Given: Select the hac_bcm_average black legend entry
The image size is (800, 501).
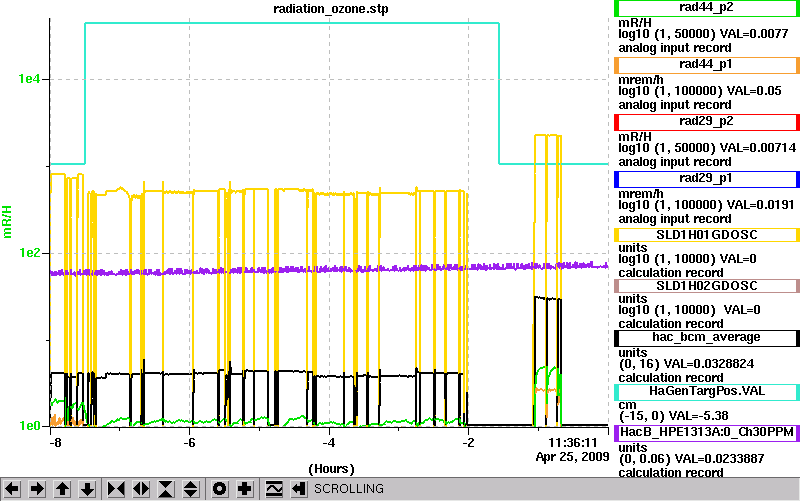Looking at the screenshot, I should [x=707, y=338].
